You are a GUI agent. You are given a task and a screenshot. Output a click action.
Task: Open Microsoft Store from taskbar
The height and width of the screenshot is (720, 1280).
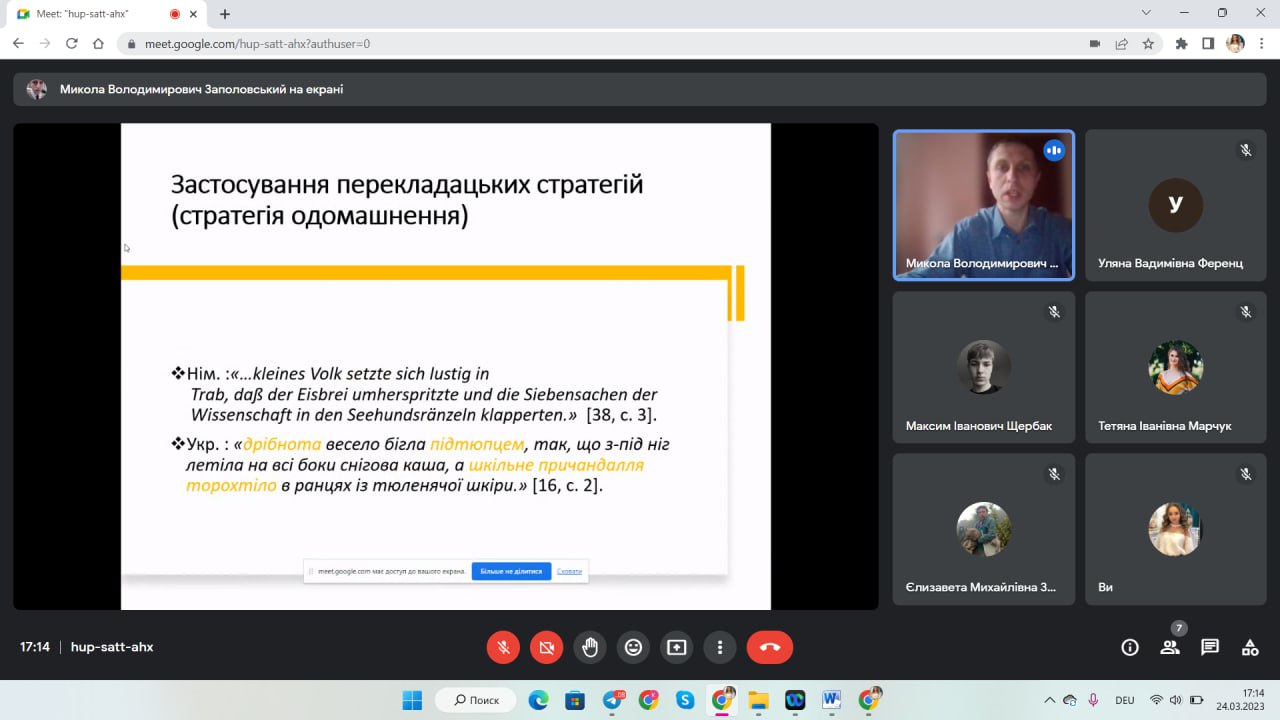pos(574,700)
